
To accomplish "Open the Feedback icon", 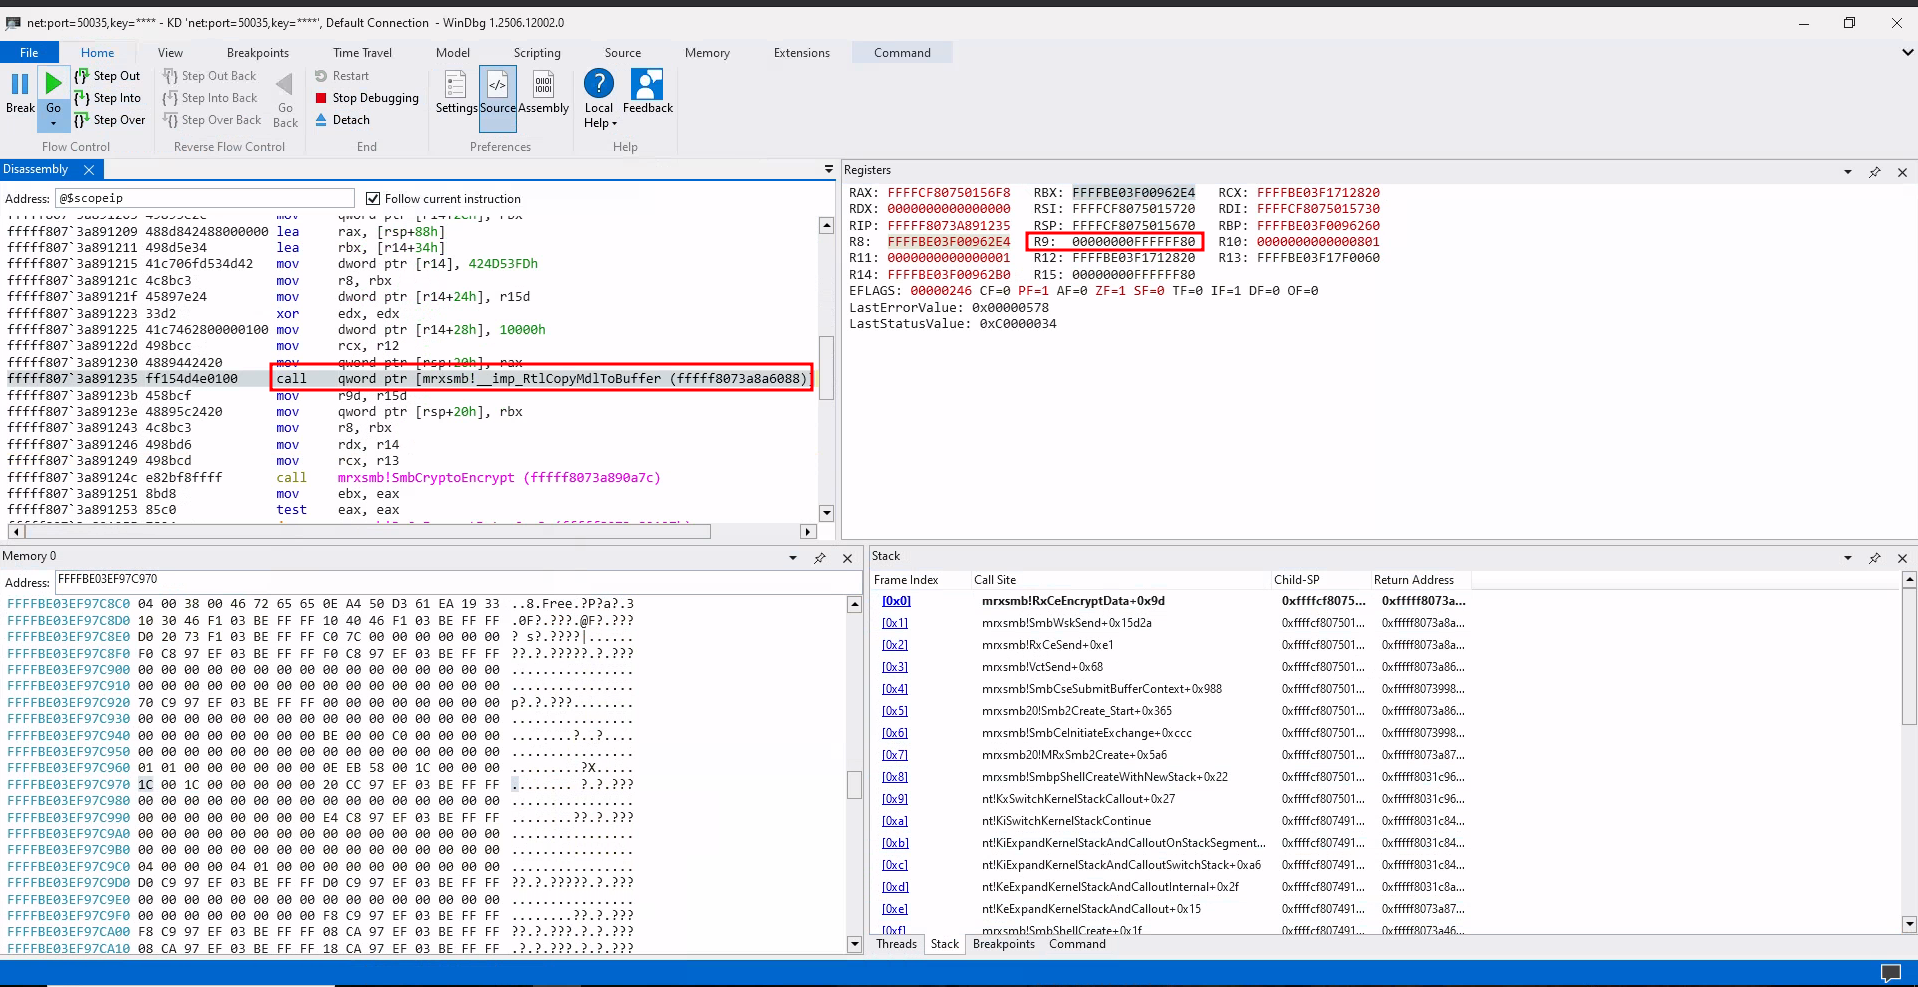I will point(647,85).
